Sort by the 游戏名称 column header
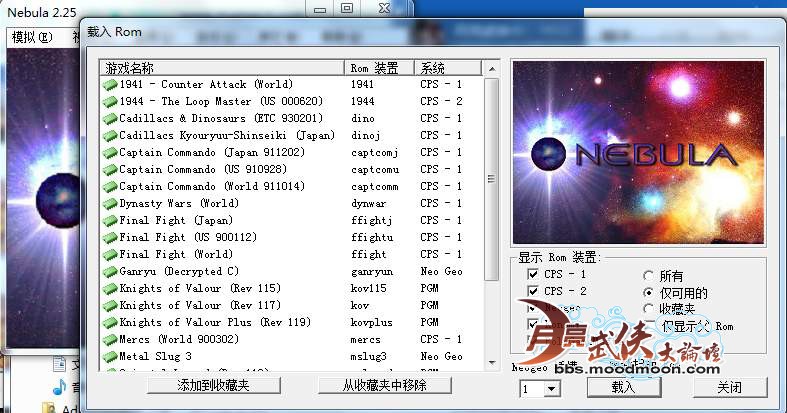This screenshot has height=413, width=787. point(222,68)
